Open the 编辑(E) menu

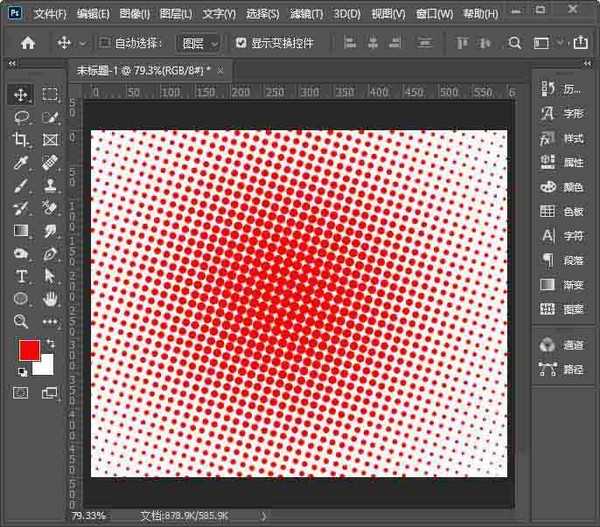pyautogui.click(x=93, y=14)
